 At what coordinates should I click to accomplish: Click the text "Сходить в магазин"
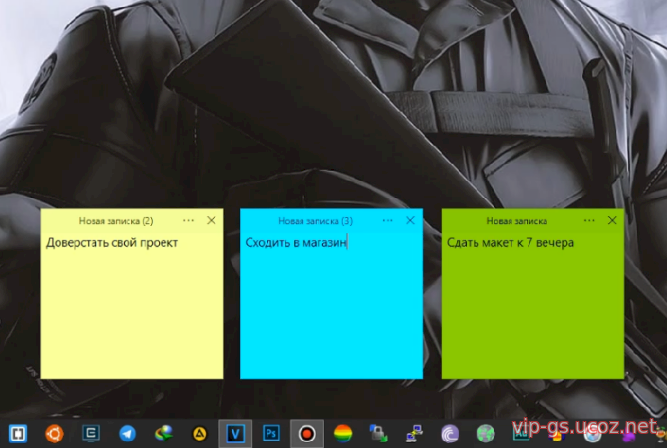pos(296,243)
